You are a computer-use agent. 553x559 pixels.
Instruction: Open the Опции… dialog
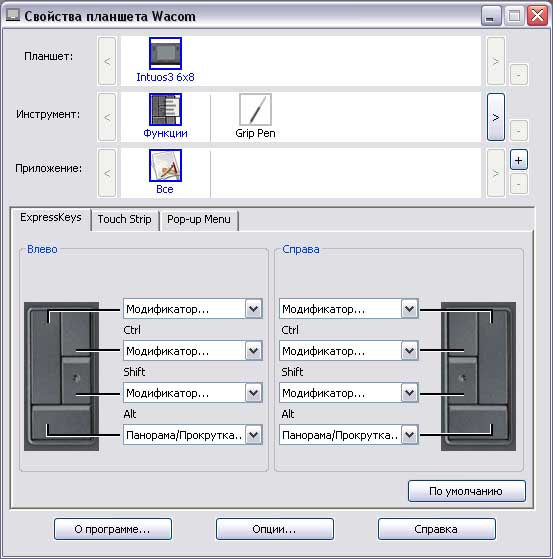275,529
